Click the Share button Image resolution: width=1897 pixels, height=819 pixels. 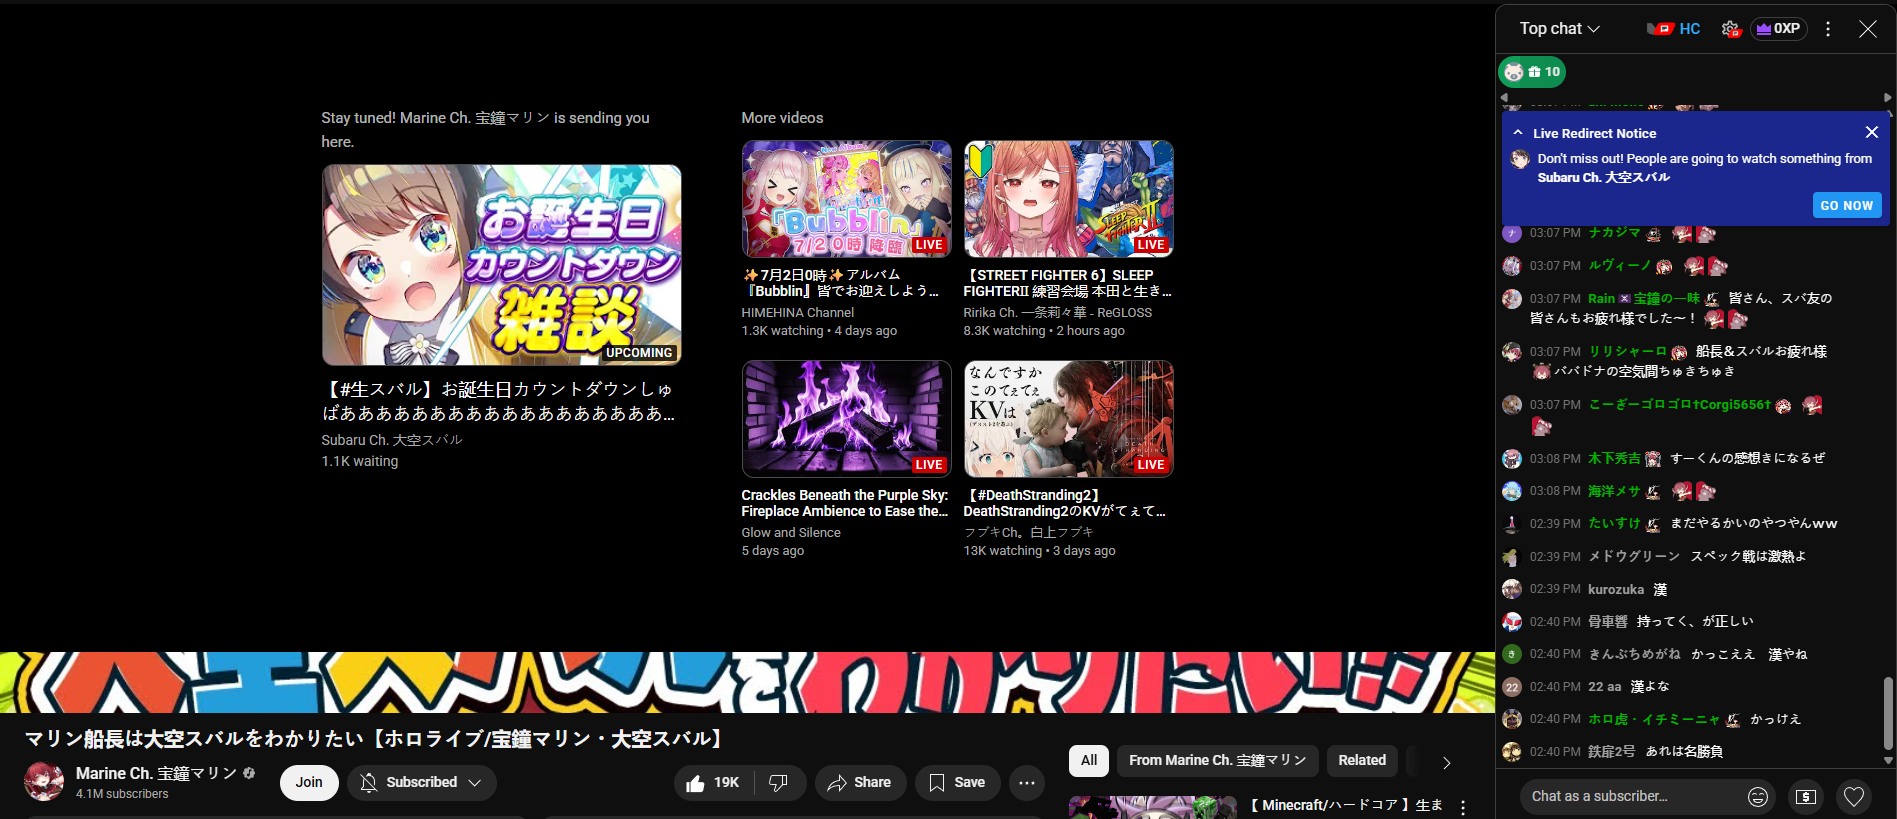click(x=860, y=783)
